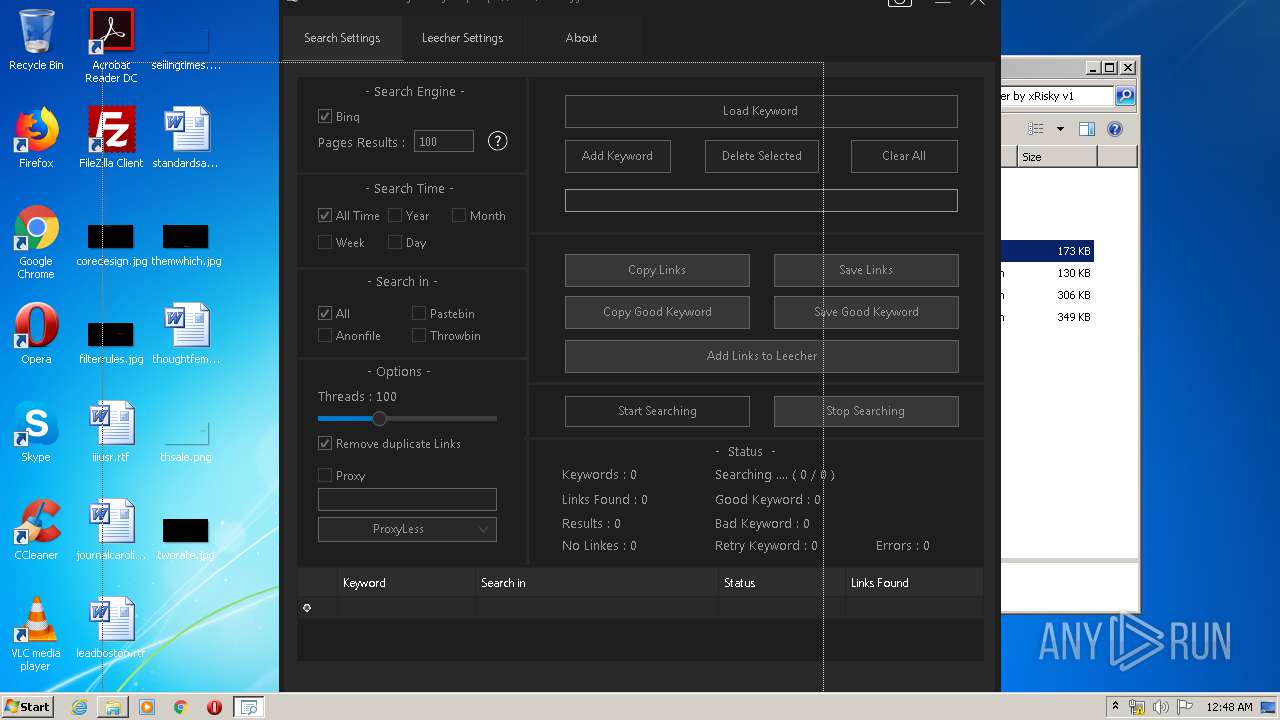Enable the Month search time checkbox
The height and width of the screenshot is (720, 1280).
click(x=459, y=215)
